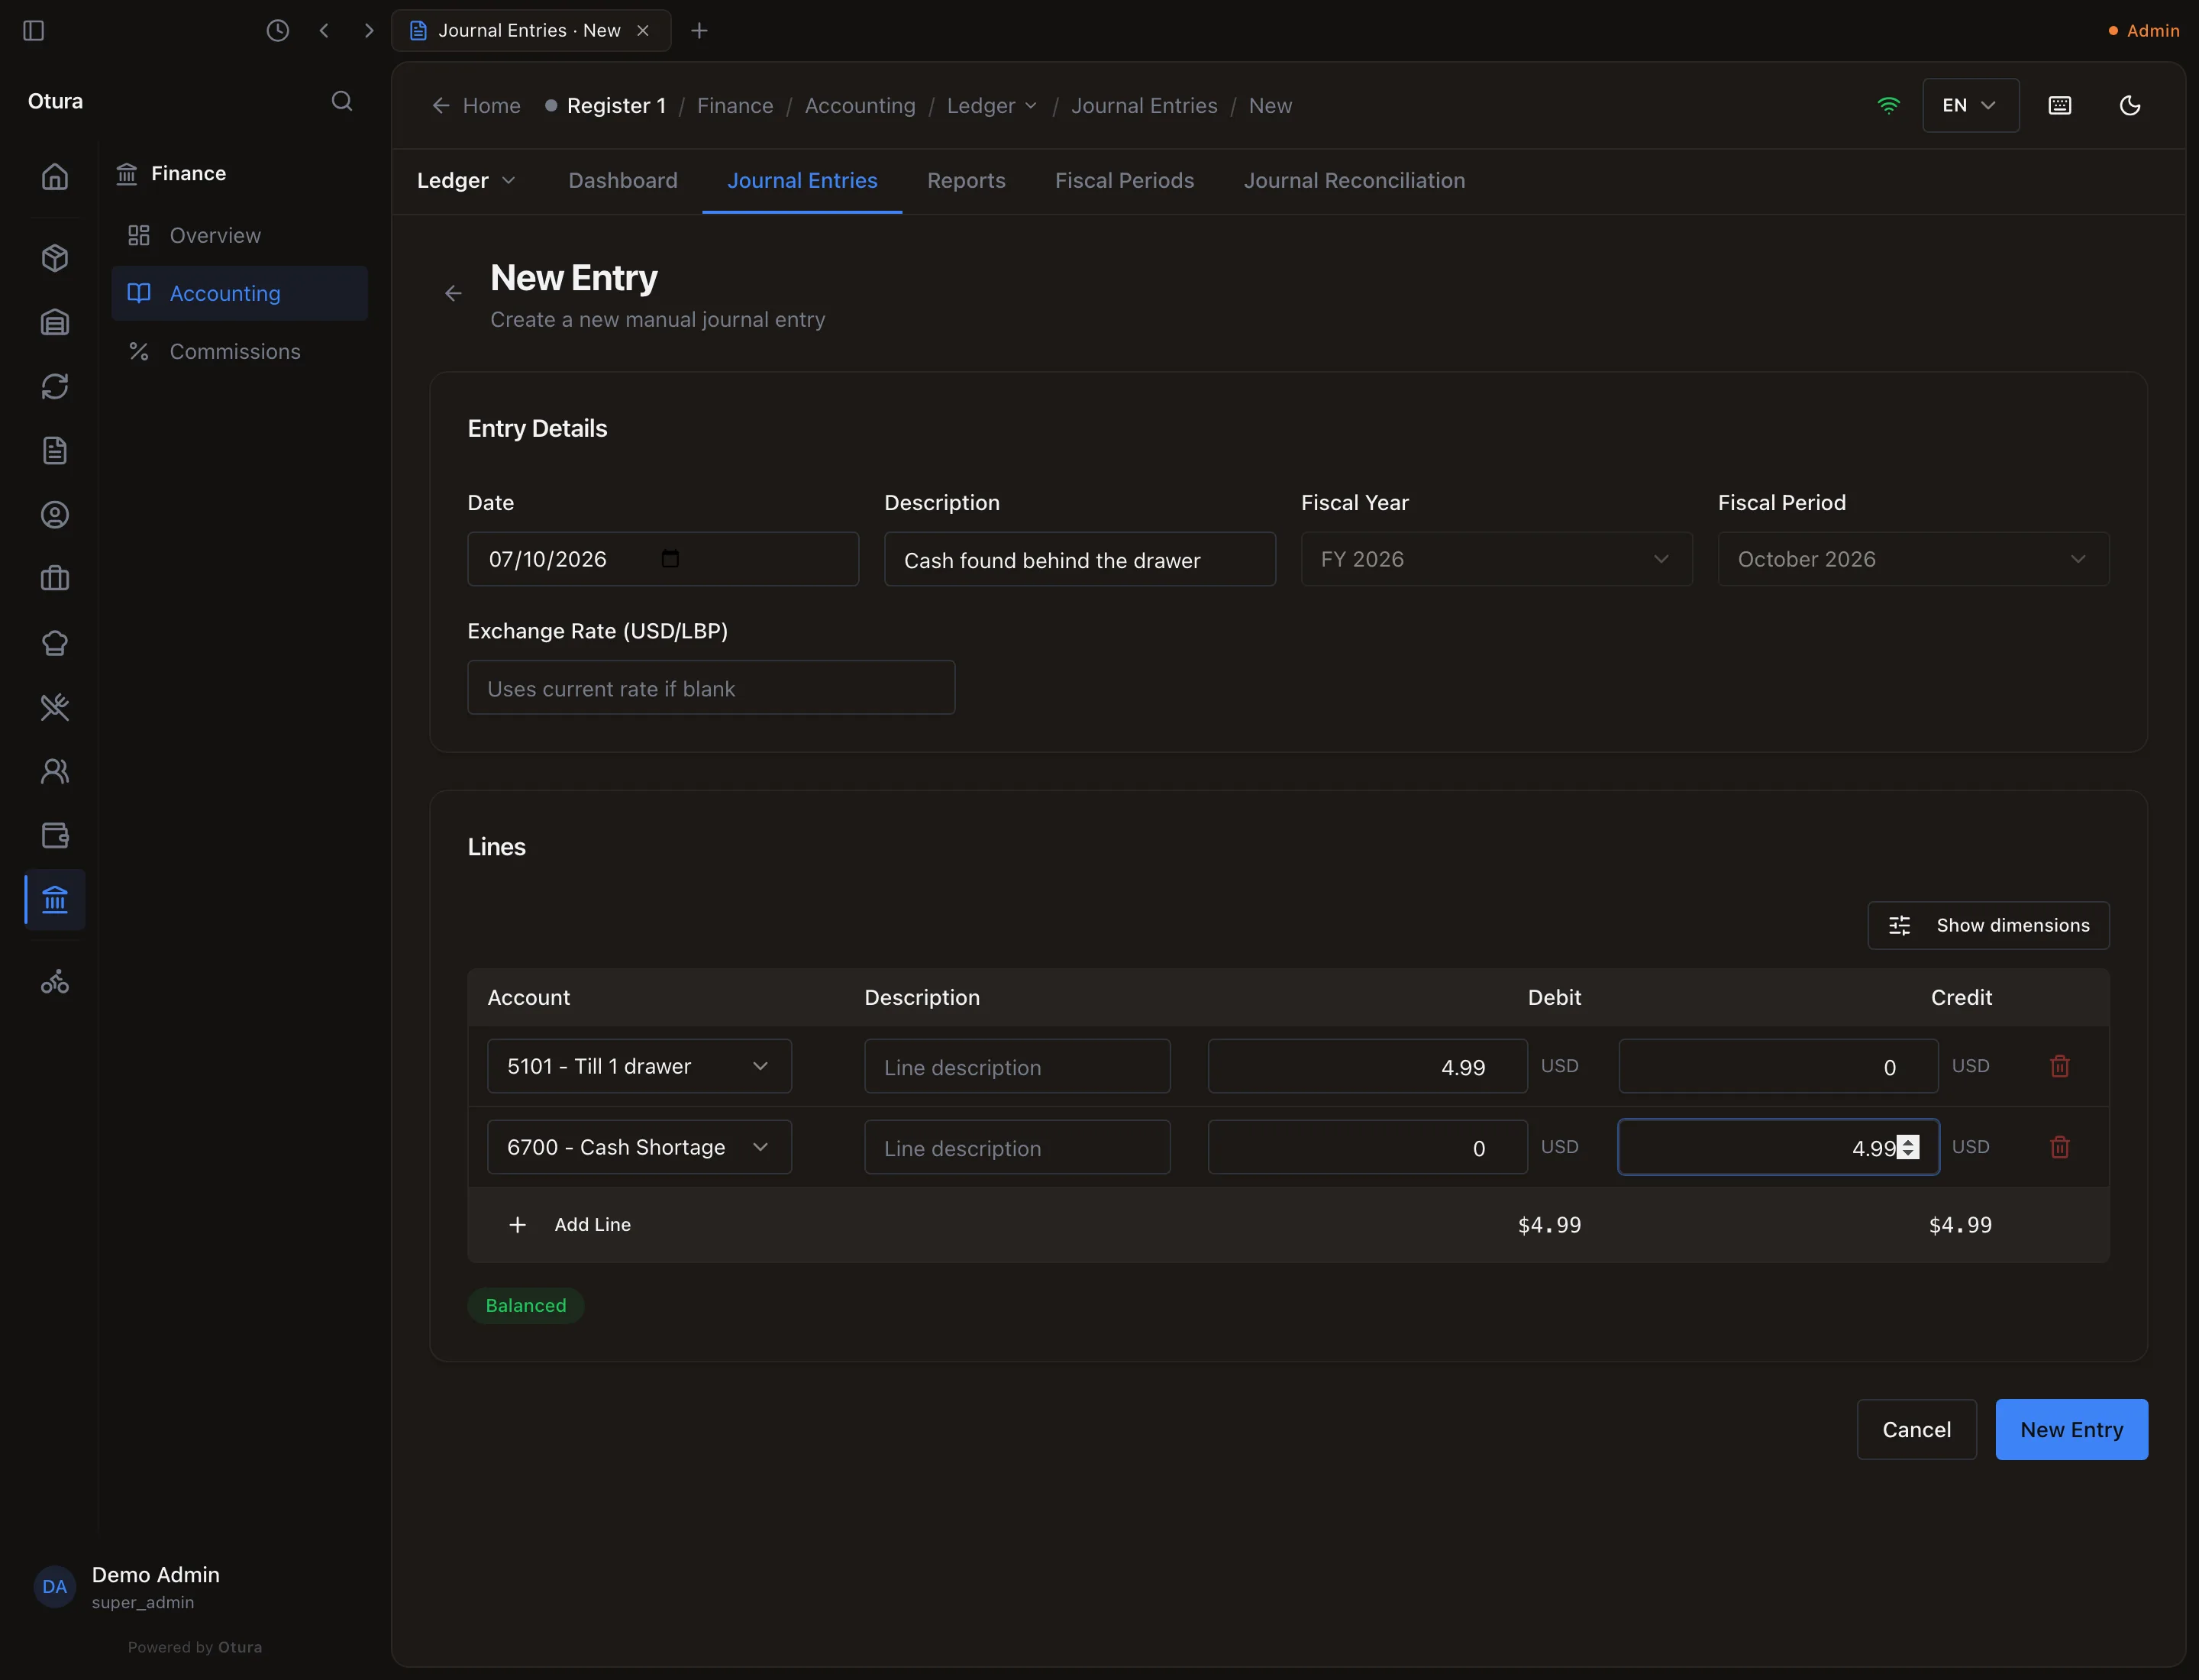Open the history clock icon
2199x1680 pixels.
278,30
